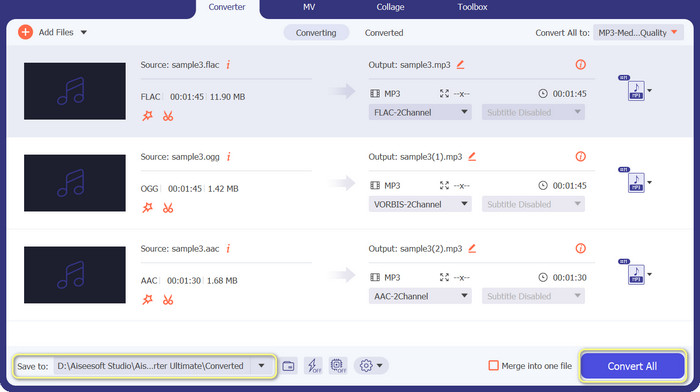Open edit effects star for sample3.aac
Image resolution: width=700 pixels, height=392 pixels.
click(x=147, y=300)
